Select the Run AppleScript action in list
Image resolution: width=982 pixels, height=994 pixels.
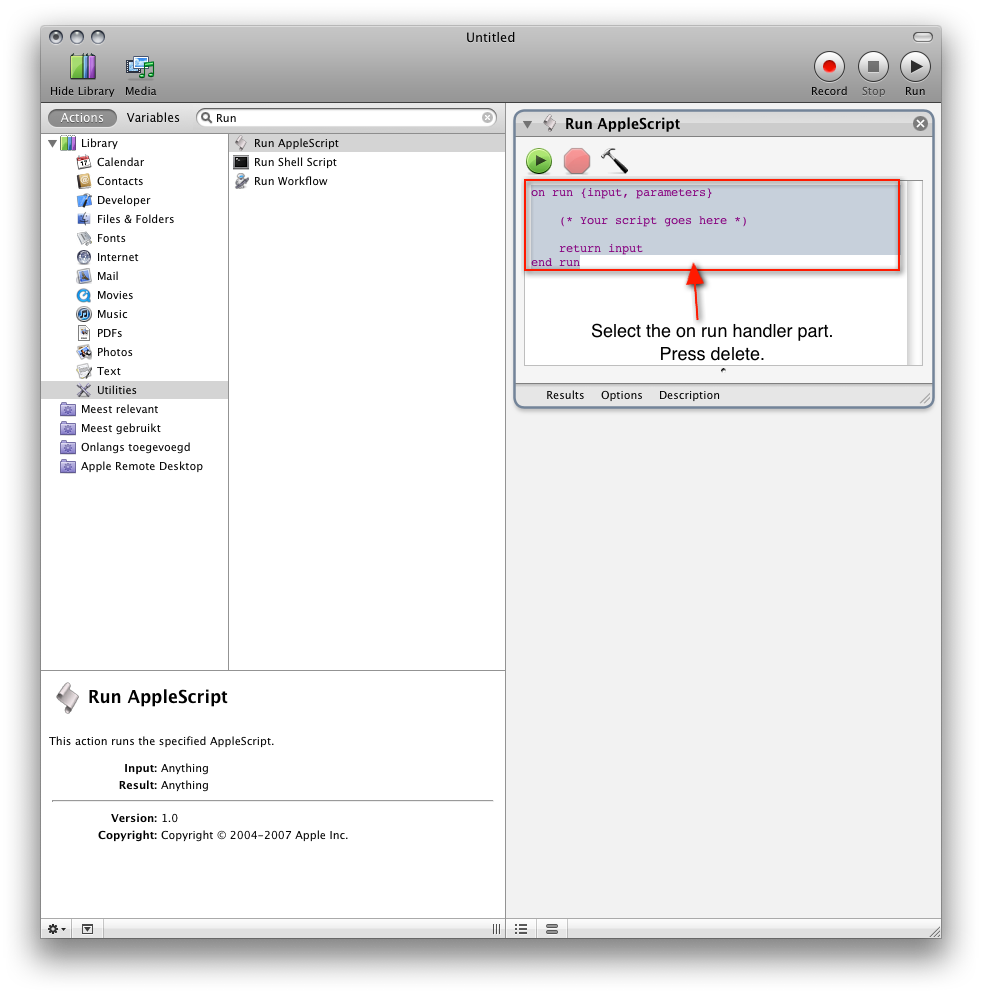pos(367,143)
